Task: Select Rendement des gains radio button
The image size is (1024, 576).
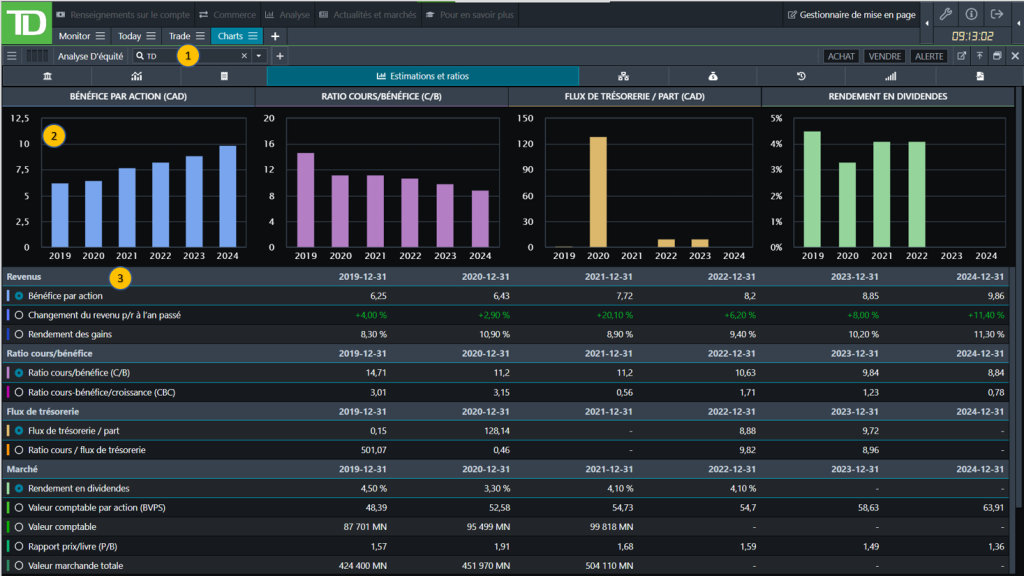Action: (x=19, y=334)
